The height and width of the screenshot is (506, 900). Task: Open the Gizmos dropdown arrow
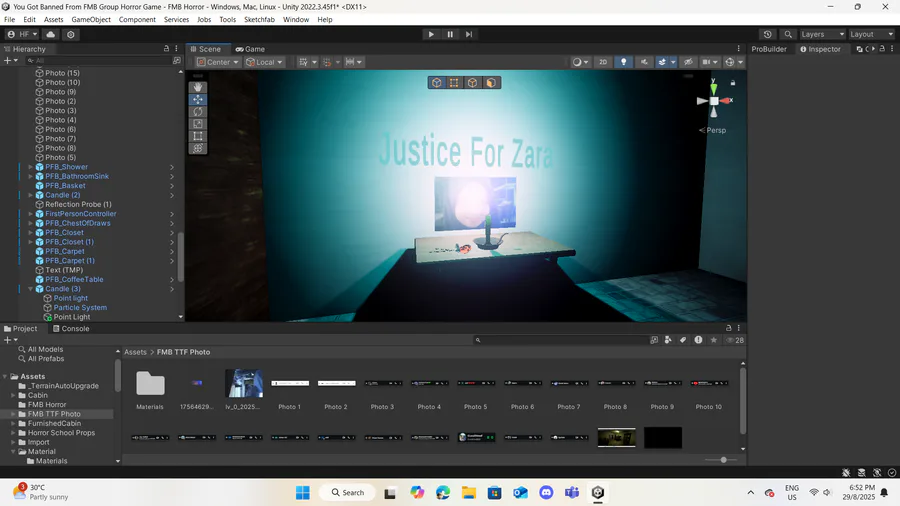(x=740, y=62)
